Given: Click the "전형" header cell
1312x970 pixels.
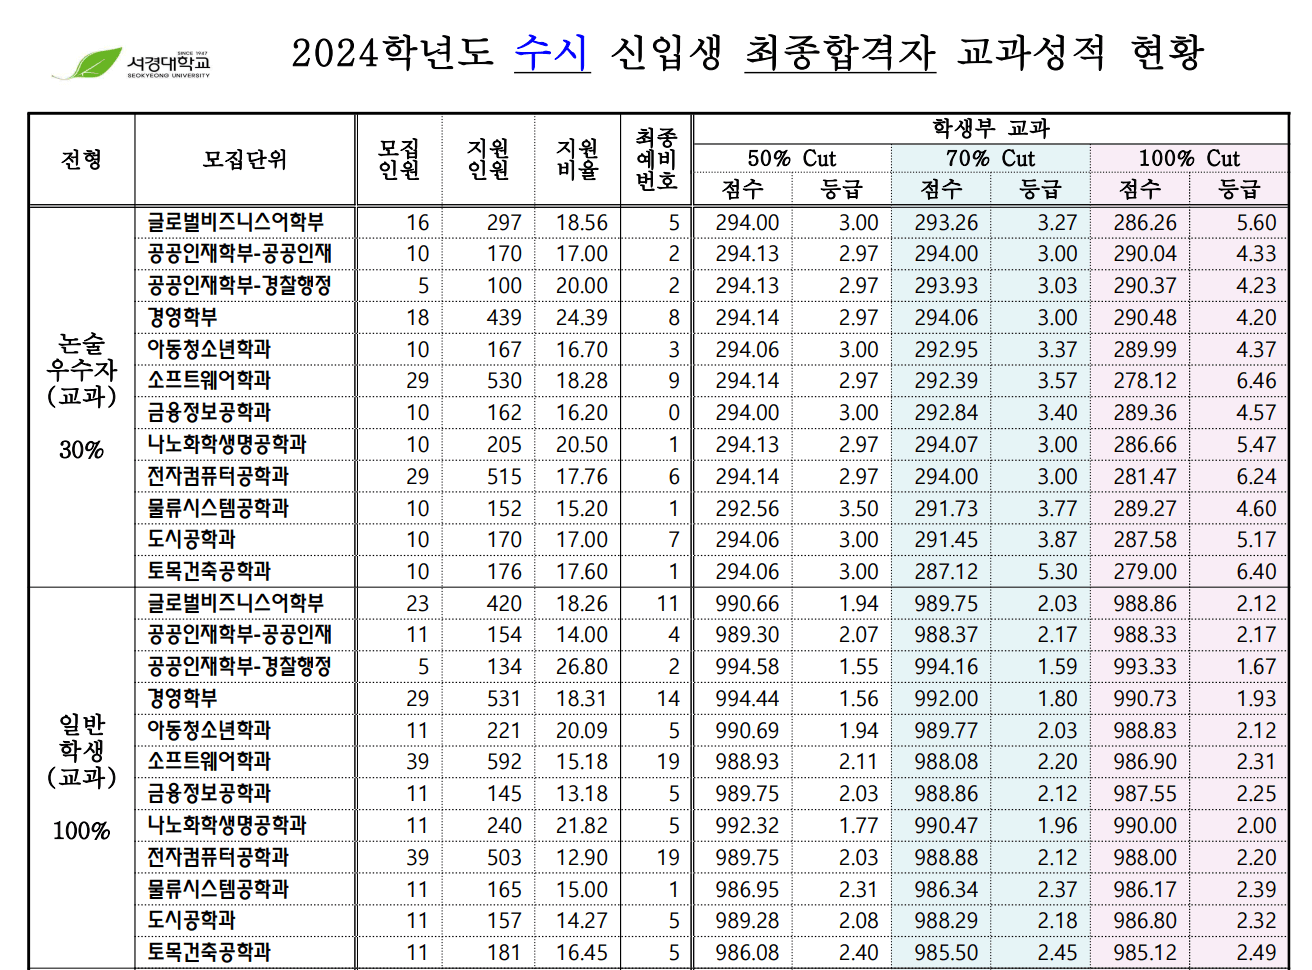Looking at the screenshot, I should [x=82, y=160].
